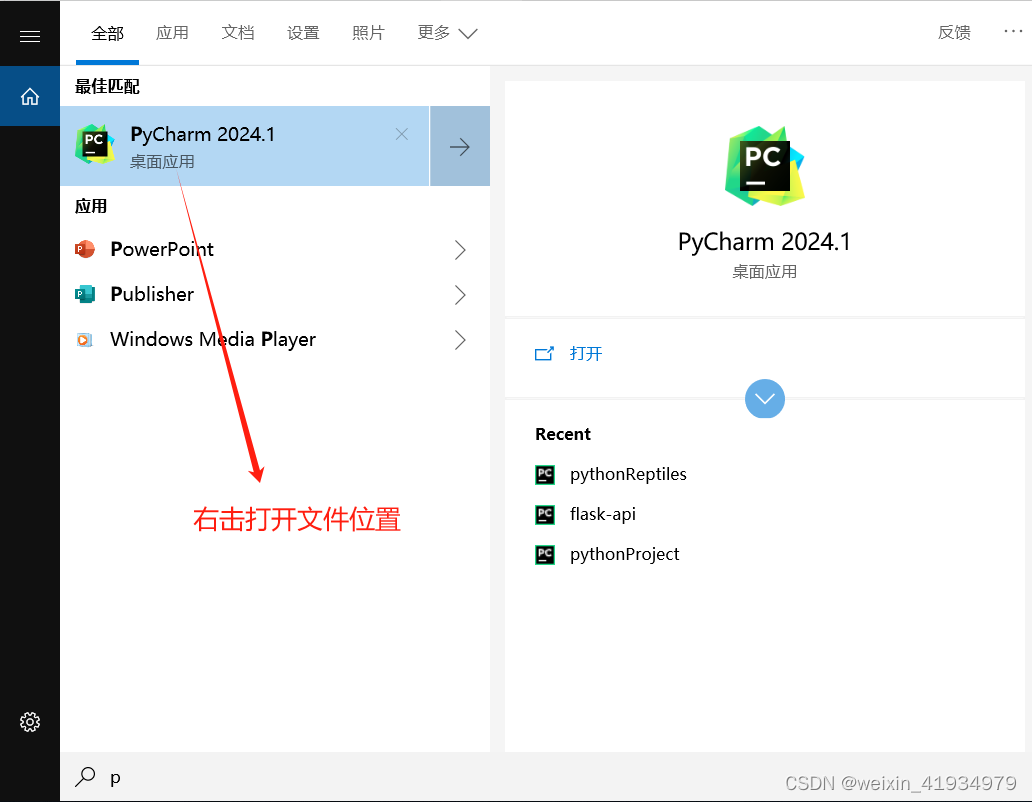
Task: Click the open-app icon beside 打开
Action: (544, 354)
